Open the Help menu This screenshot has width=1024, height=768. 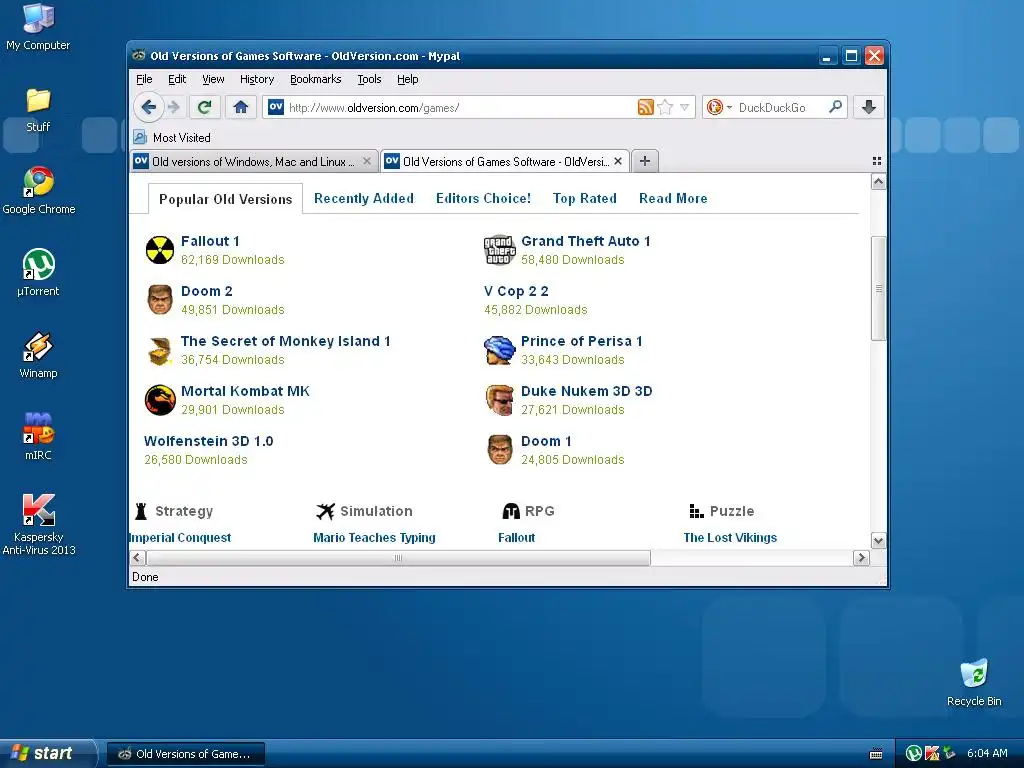(408, 79)
